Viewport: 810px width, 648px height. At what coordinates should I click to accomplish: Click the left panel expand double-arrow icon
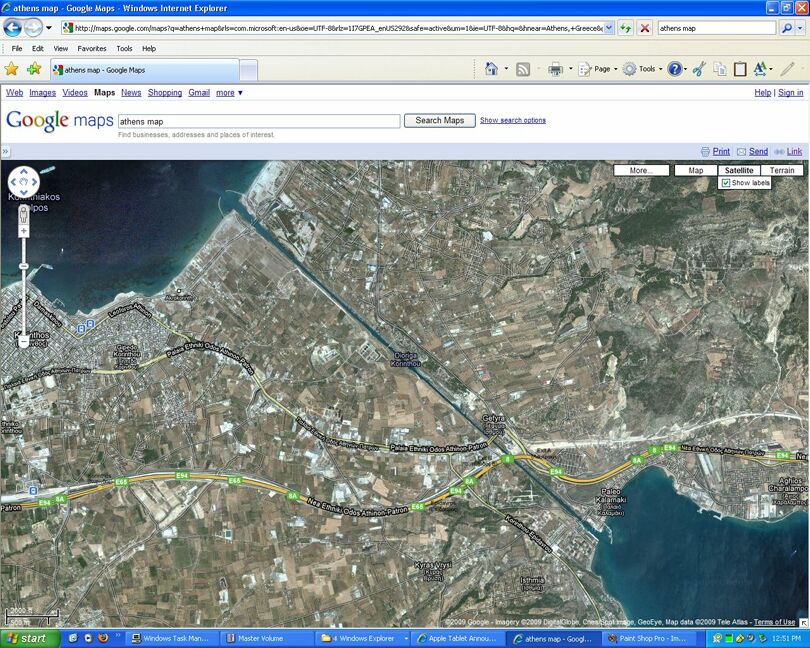[x=5, y=151]
